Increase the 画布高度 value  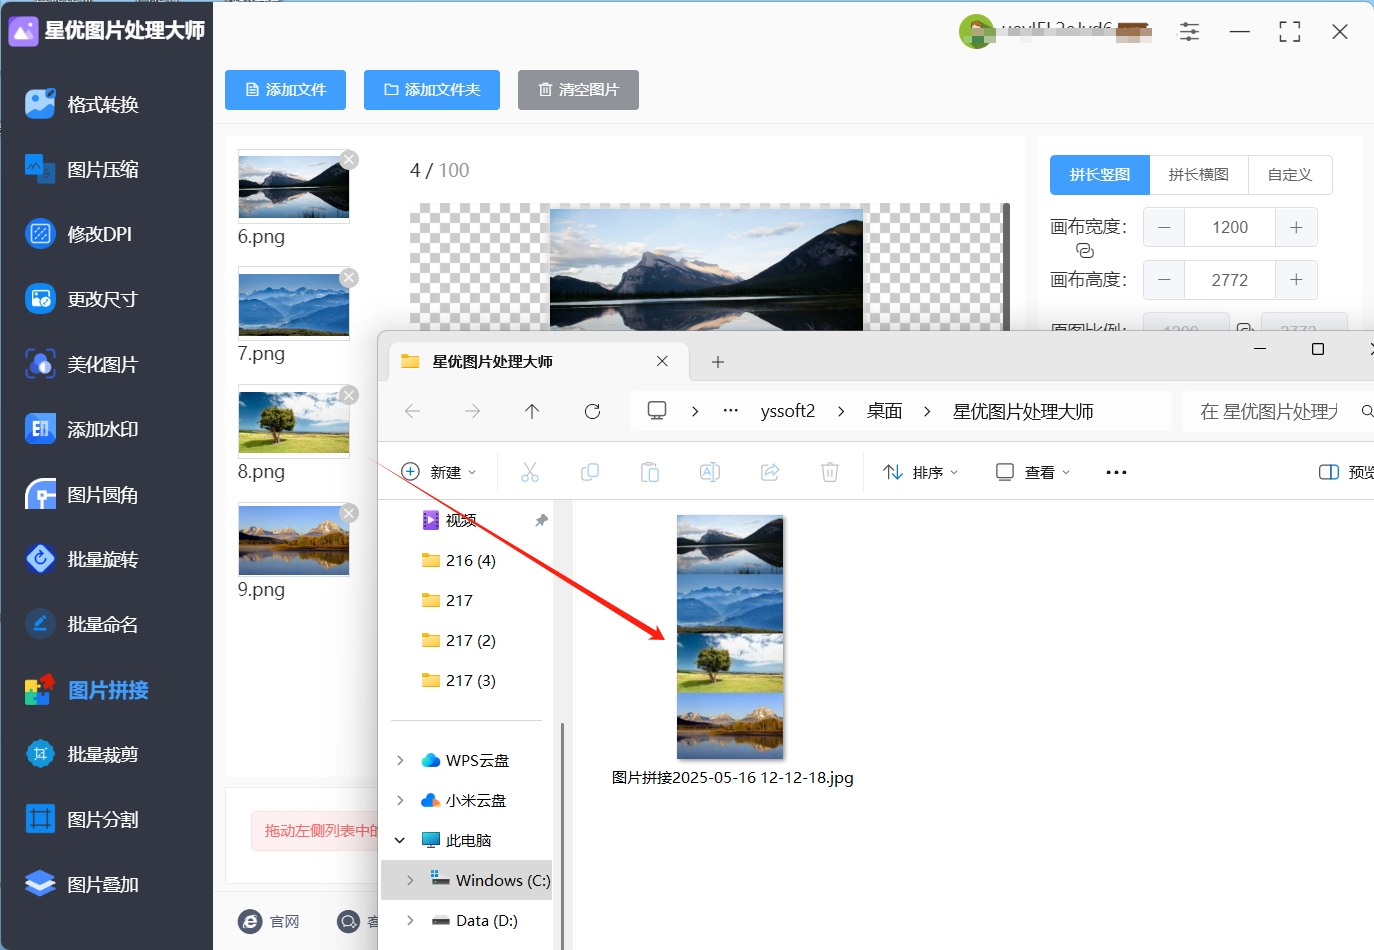(1296, 280)
